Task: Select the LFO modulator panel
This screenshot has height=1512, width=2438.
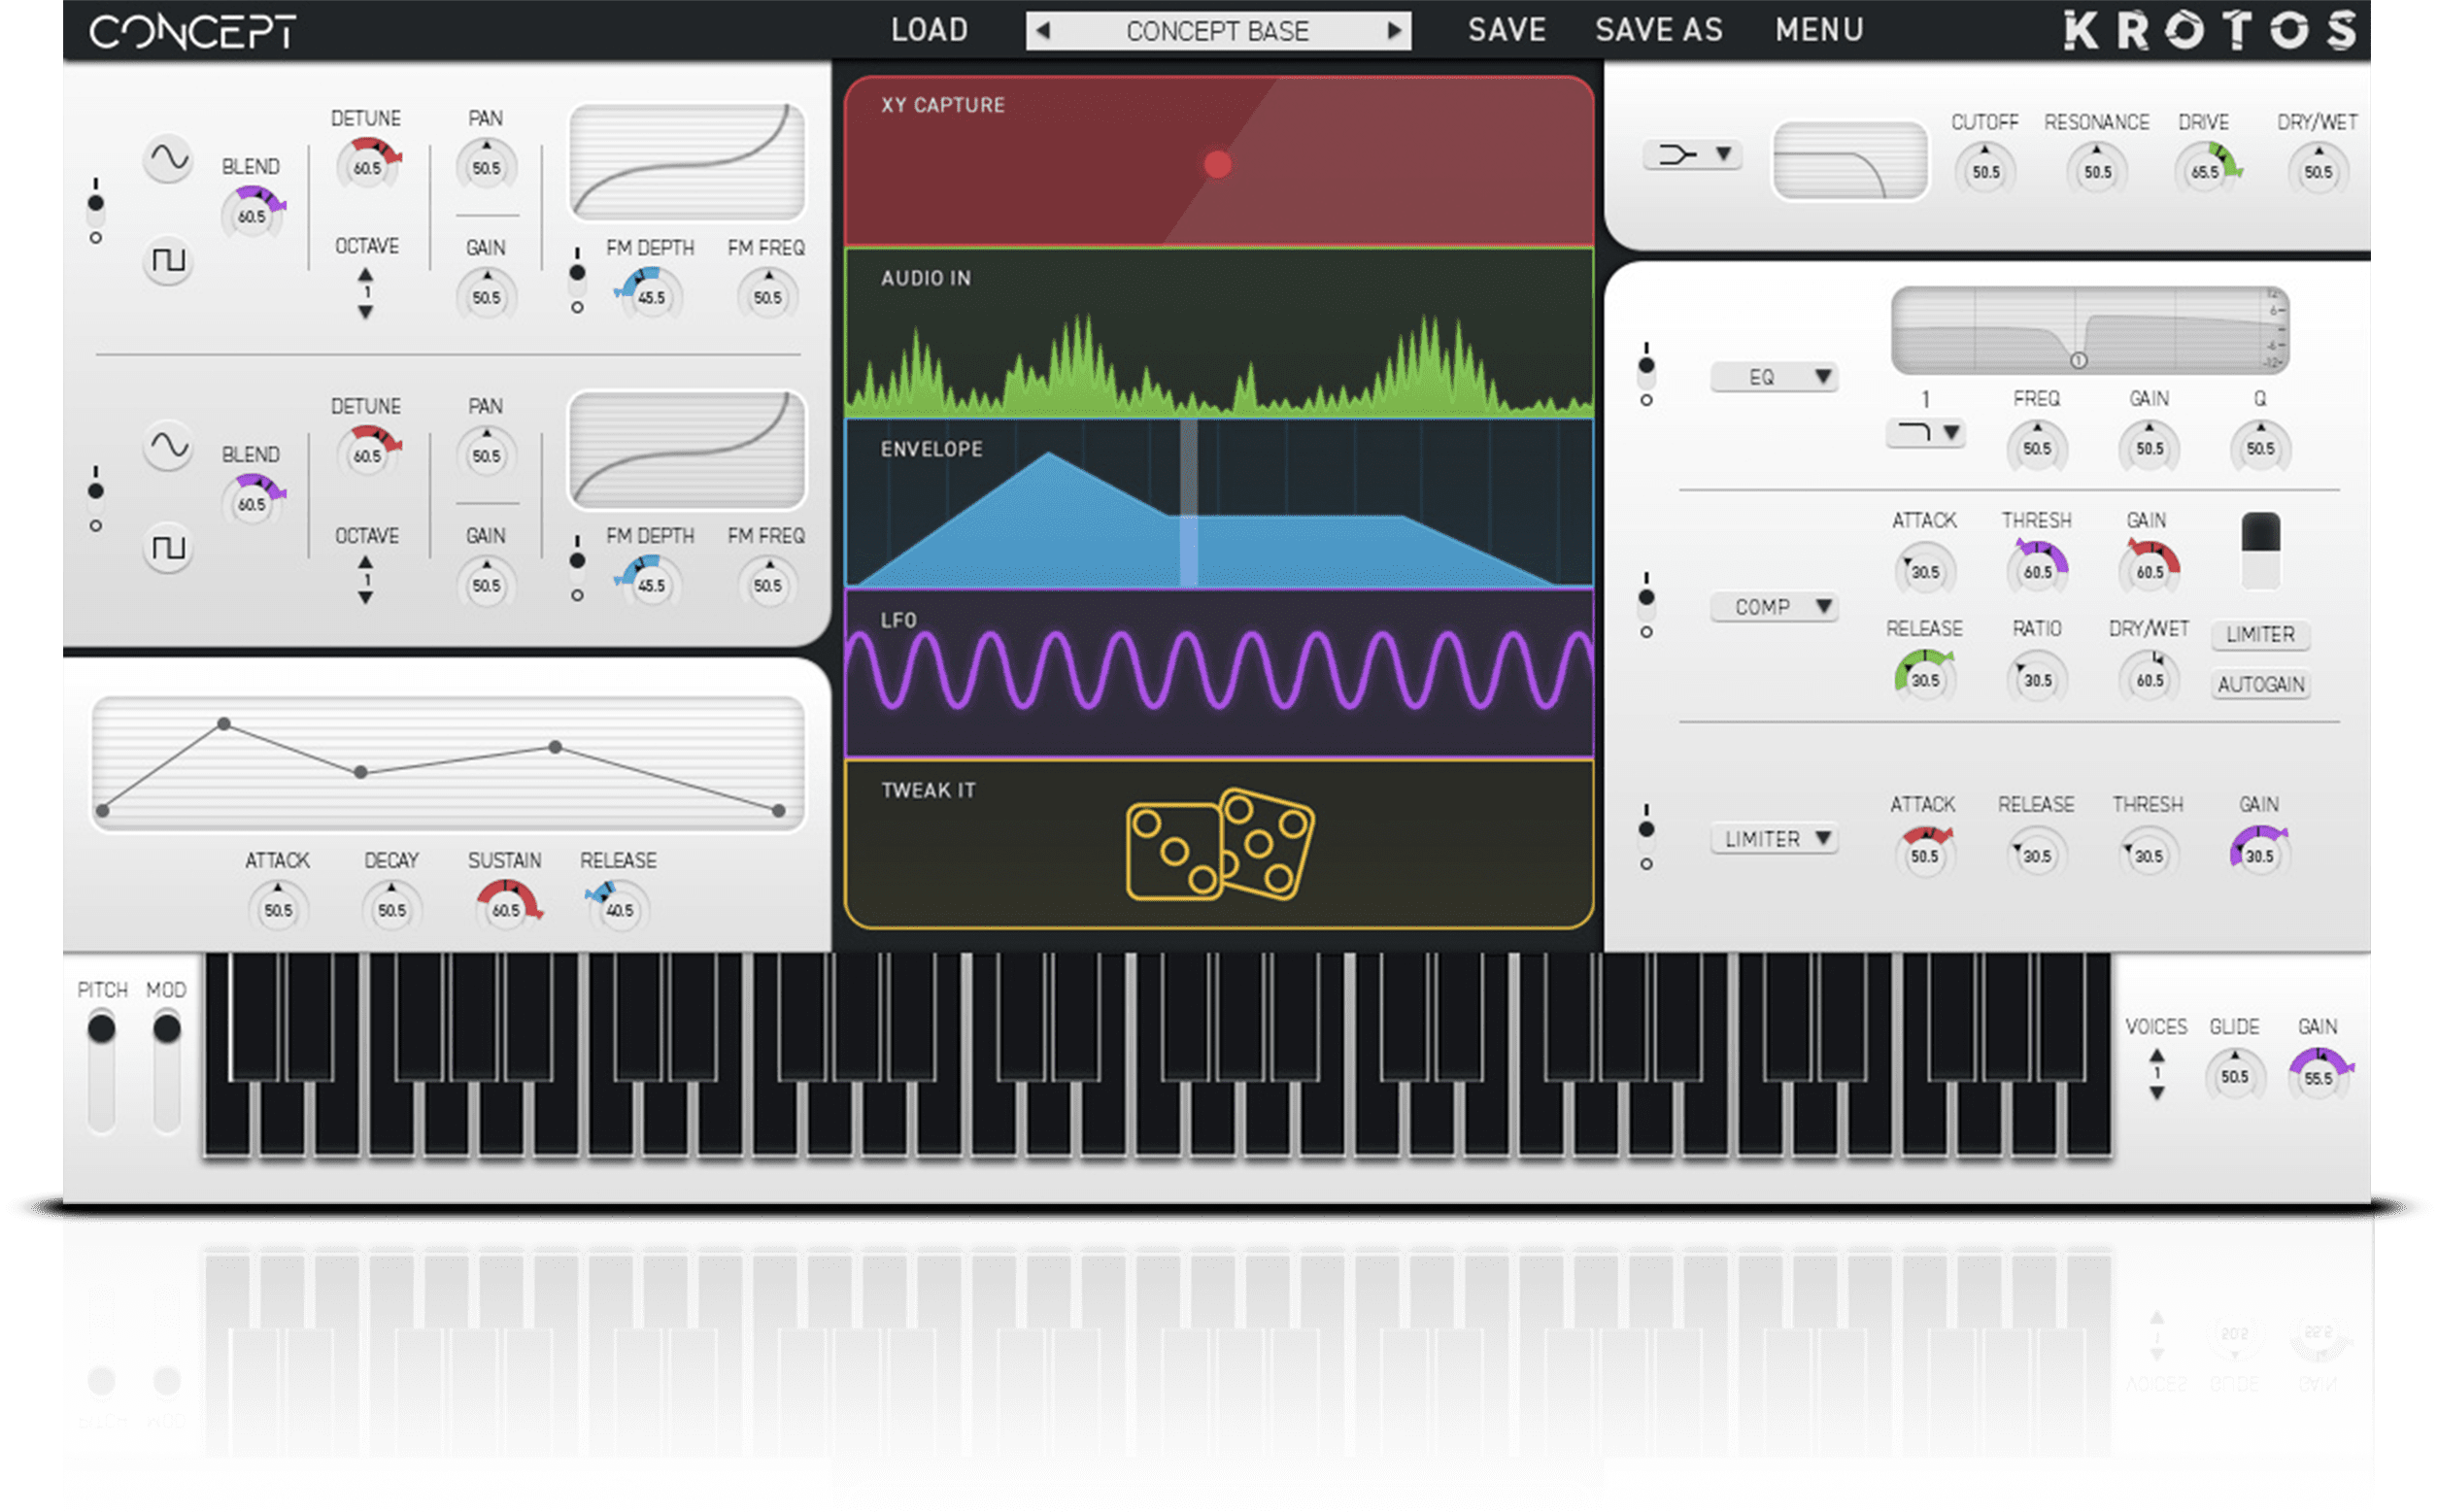Action: click(x=1218, y=674)
